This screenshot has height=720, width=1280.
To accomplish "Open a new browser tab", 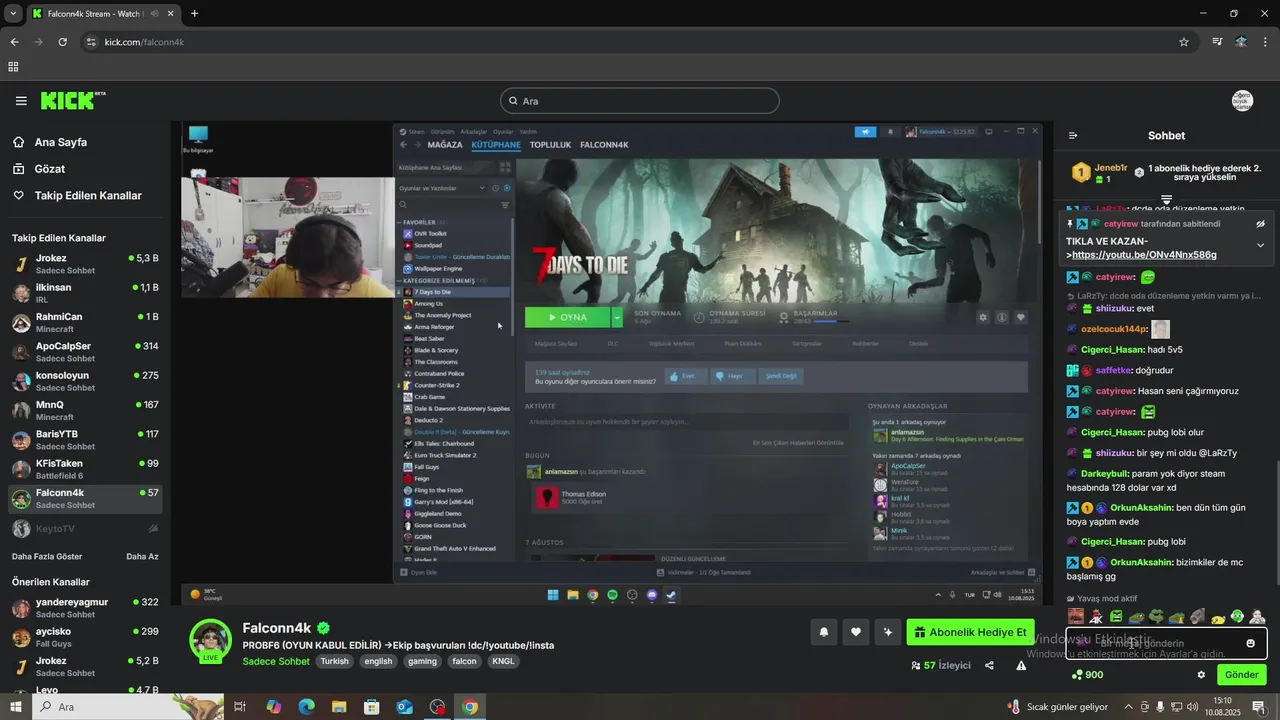I will [x=194, y=13].
